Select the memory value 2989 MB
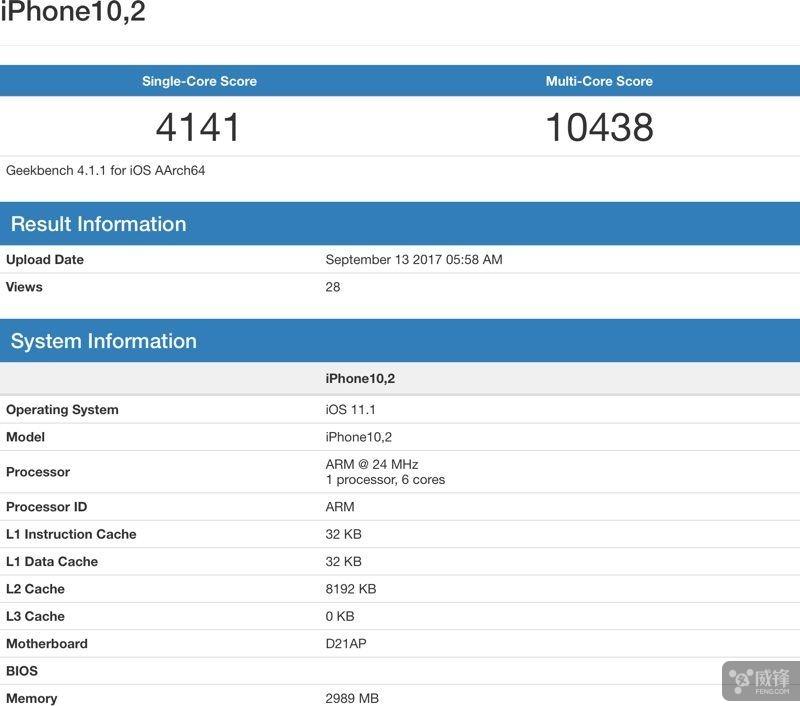800x706 pixels. pos(352,698)
